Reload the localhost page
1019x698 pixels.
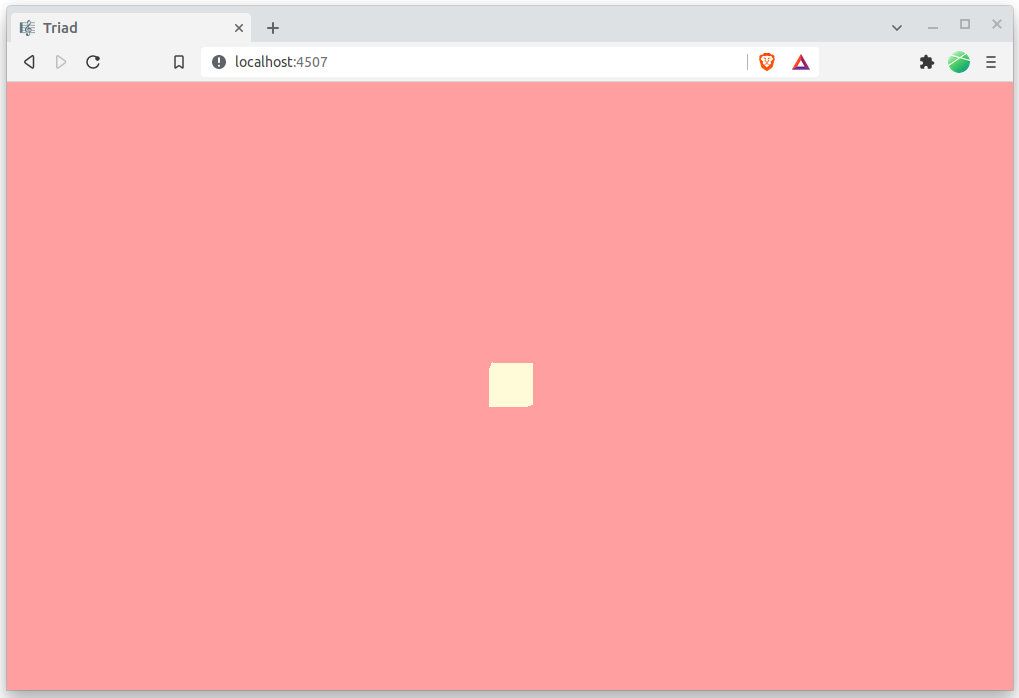pyautogui.click(x=93, y=62)
